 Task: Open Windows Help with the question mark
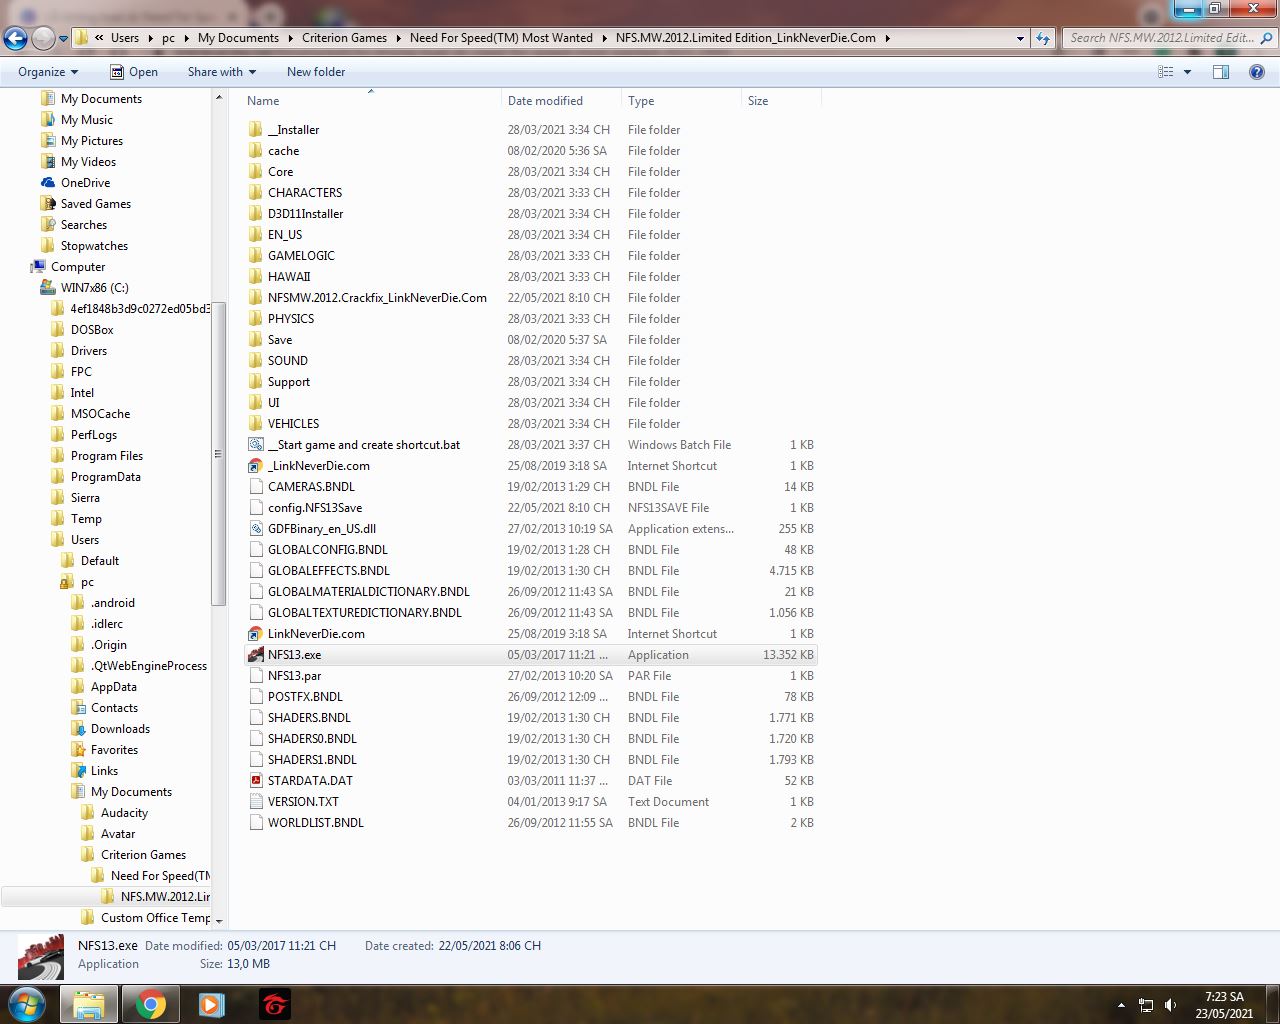tap(1257, 72)
